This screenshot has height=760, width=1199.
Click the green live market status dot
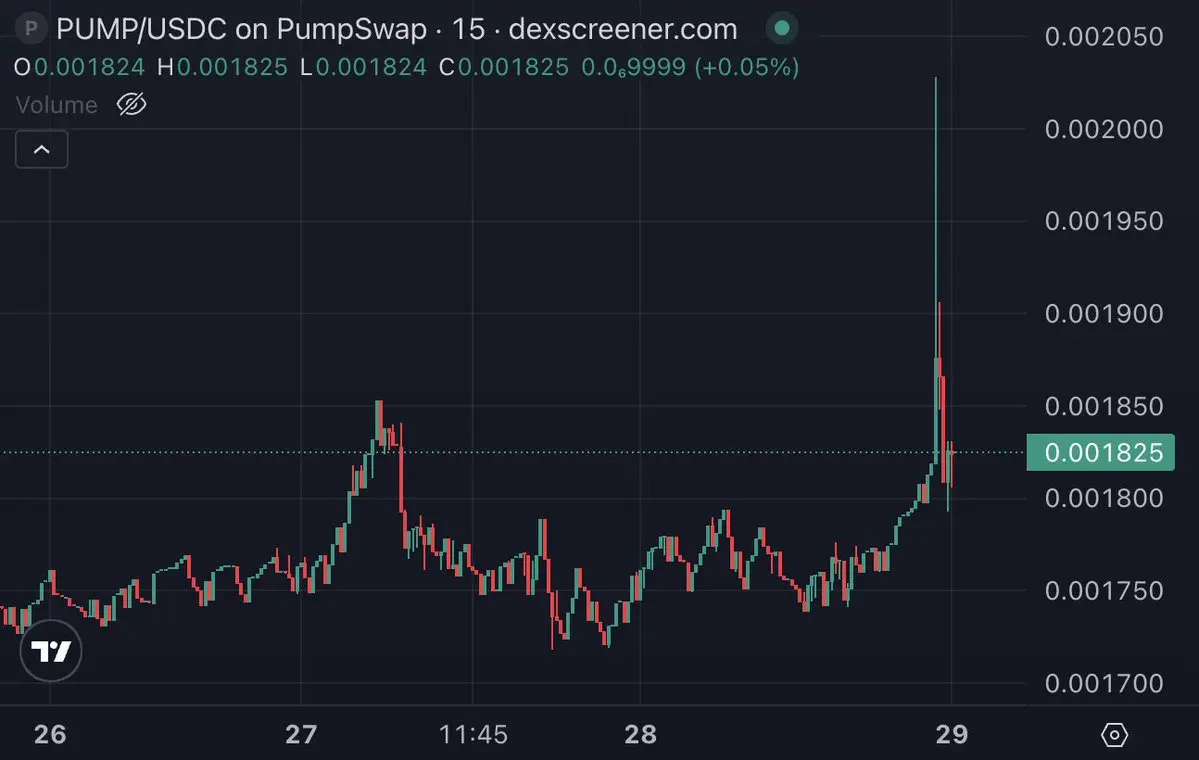[781, 28]
